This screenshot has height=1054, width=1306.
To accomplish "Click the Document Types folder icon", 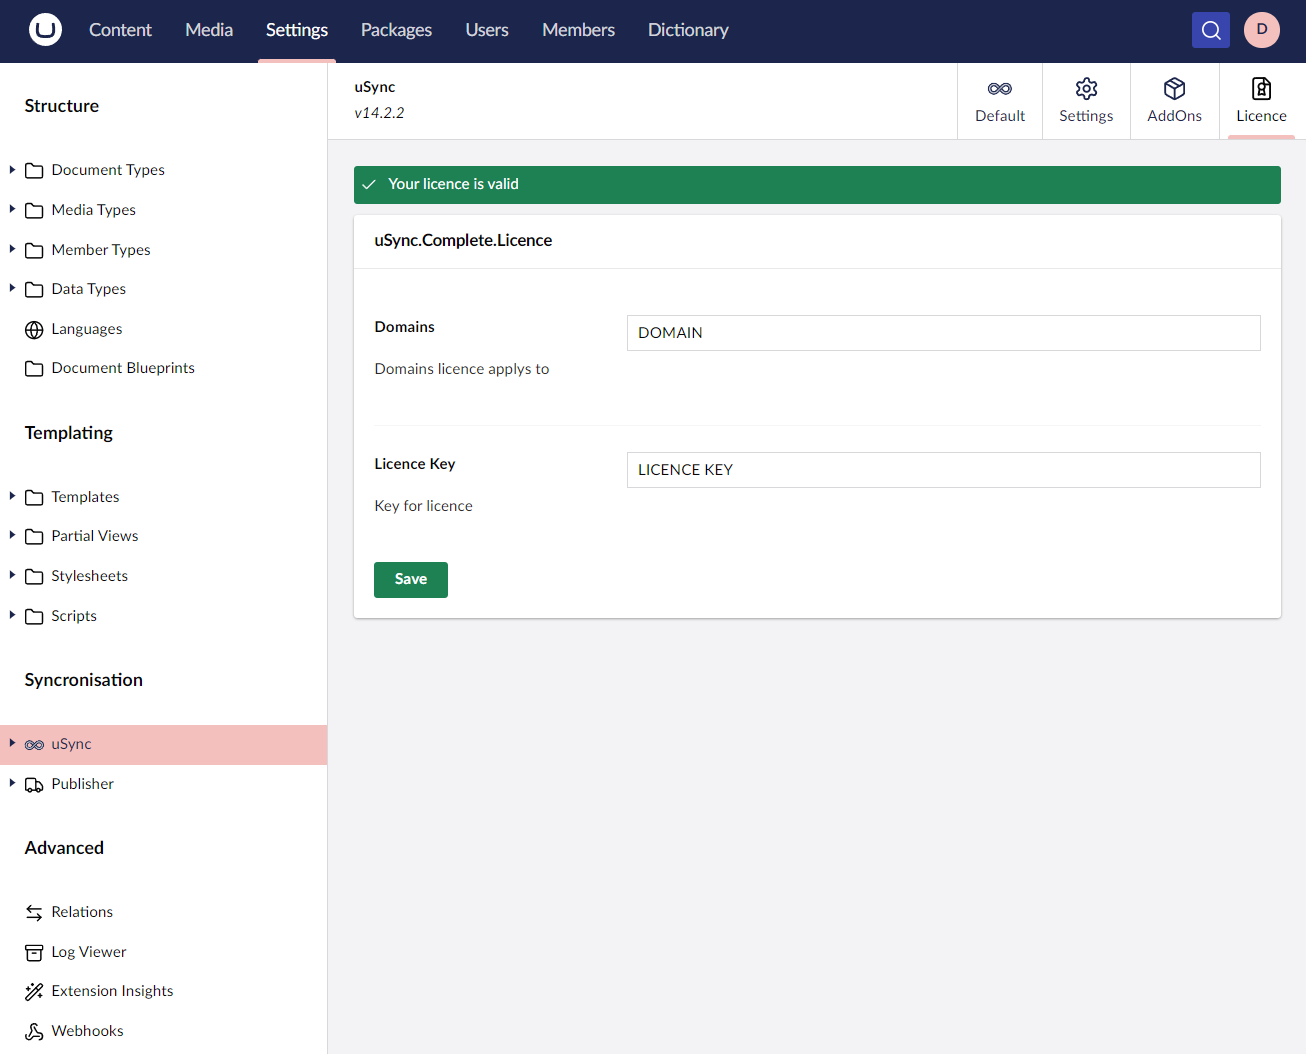I will [34, 171].
